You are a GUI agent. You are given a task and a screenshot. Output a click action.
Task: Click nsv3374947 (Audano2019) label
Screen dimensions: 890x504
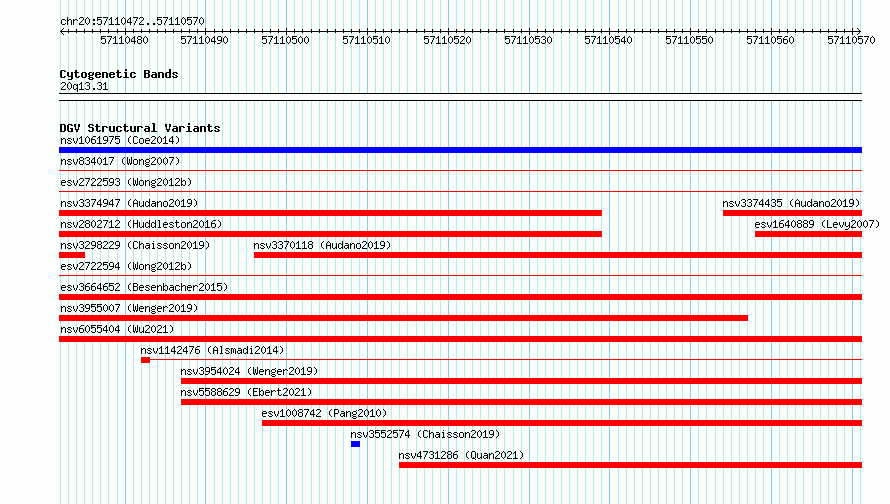(129, 203)
